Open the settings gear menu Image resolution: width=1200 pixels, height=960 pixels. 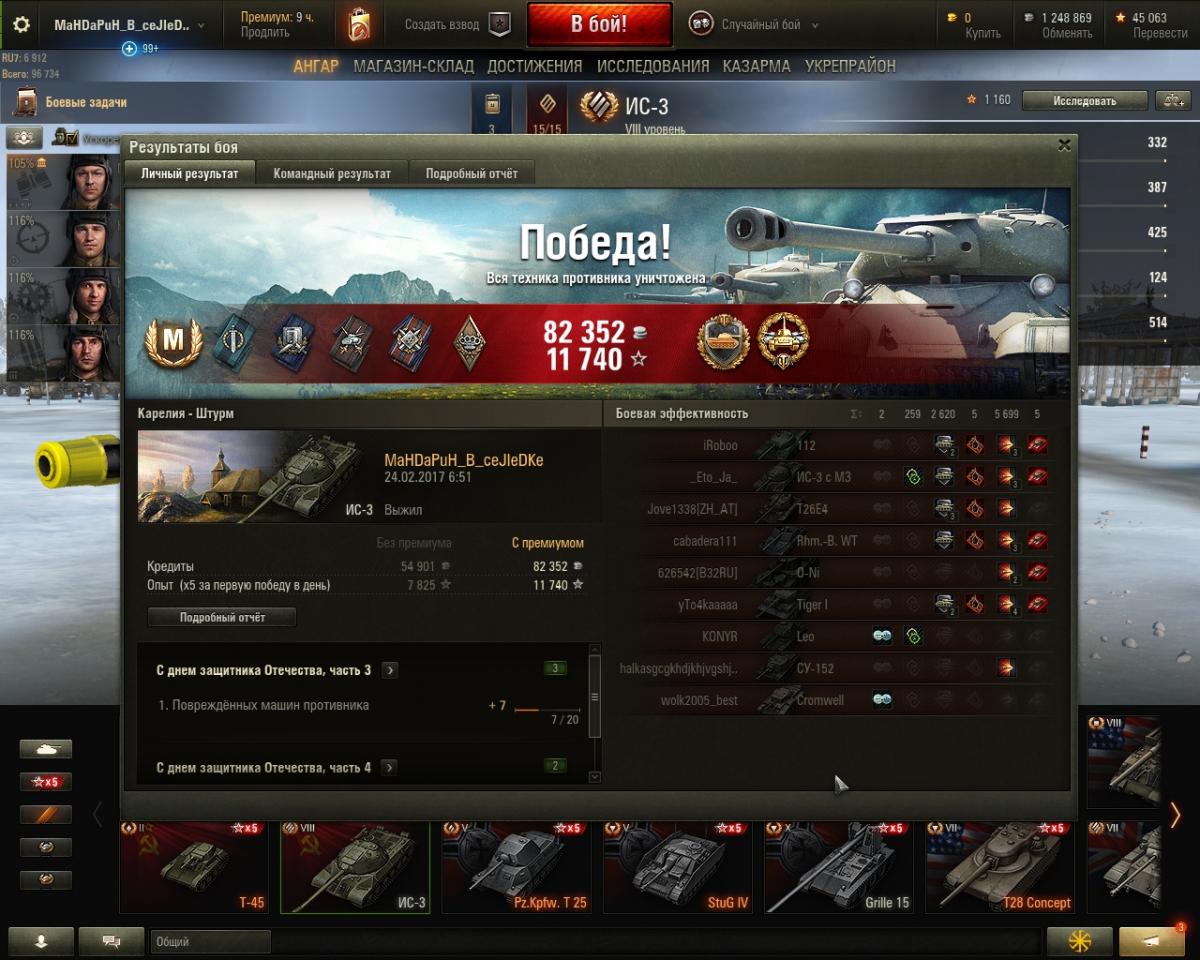pyautogui.click(x=21, y=25)
